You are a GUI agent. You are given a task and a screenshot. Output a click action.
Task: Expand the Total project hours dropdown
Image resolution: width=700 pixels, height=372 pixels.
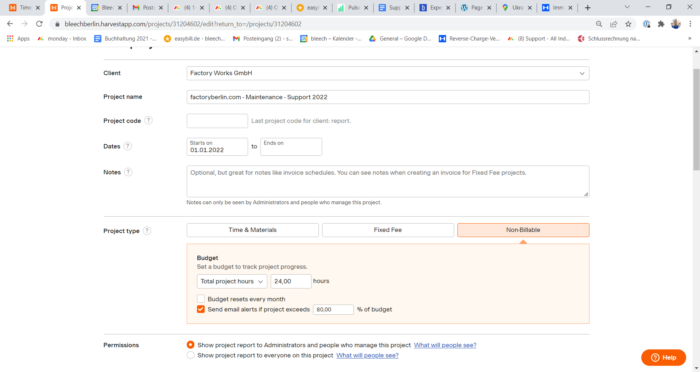point(232,281)
